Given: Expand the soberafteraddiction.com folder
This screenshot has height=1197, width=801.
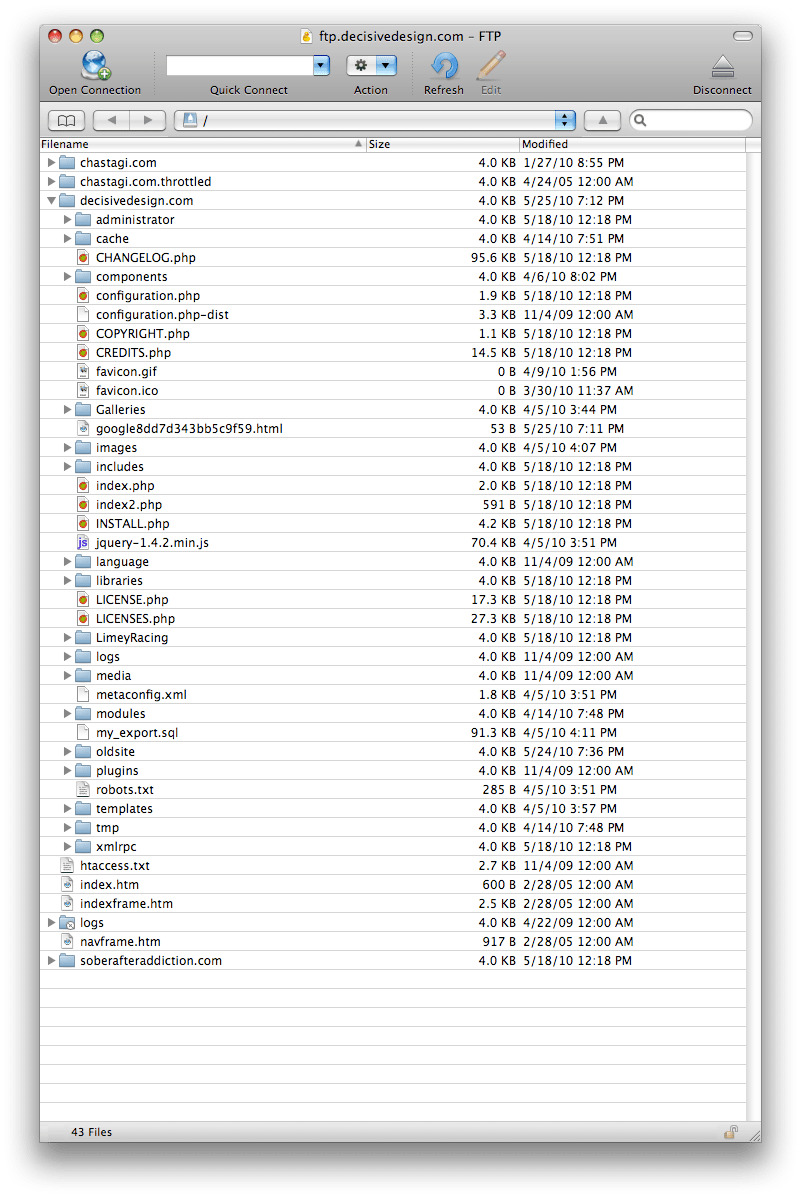Looking at the screenshot, I should tap(51, 960).
